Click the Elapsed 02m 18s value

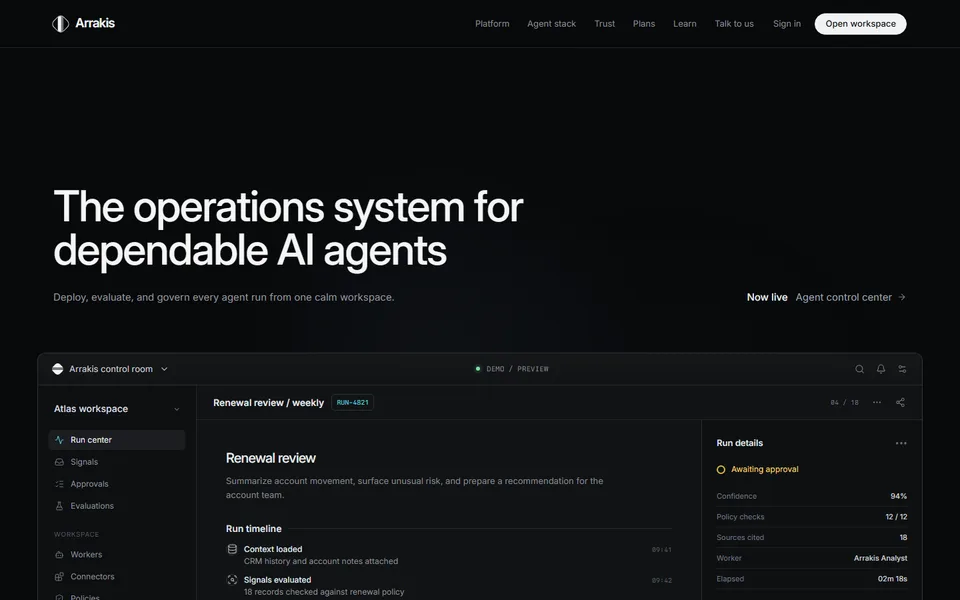point(892,579)
